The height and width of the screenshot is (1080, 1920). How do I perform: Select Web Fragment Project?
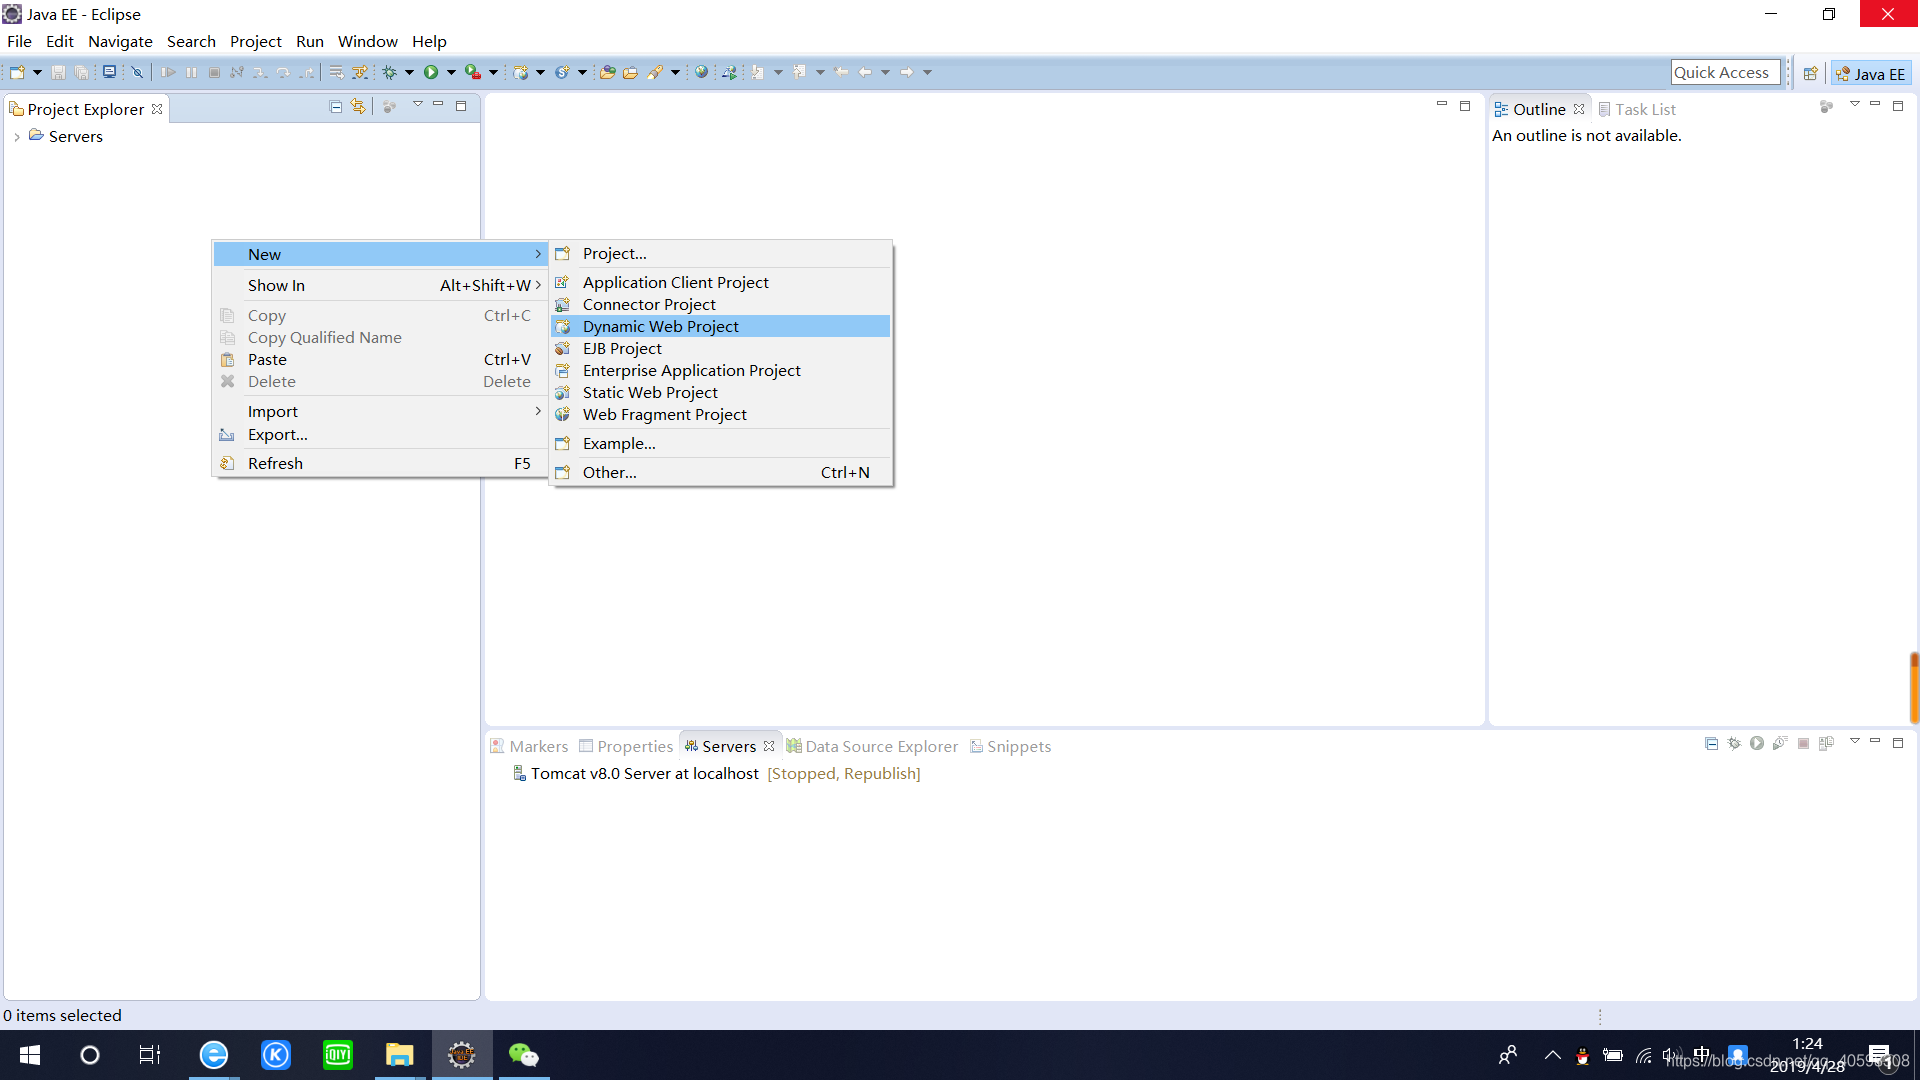point(721,414)
